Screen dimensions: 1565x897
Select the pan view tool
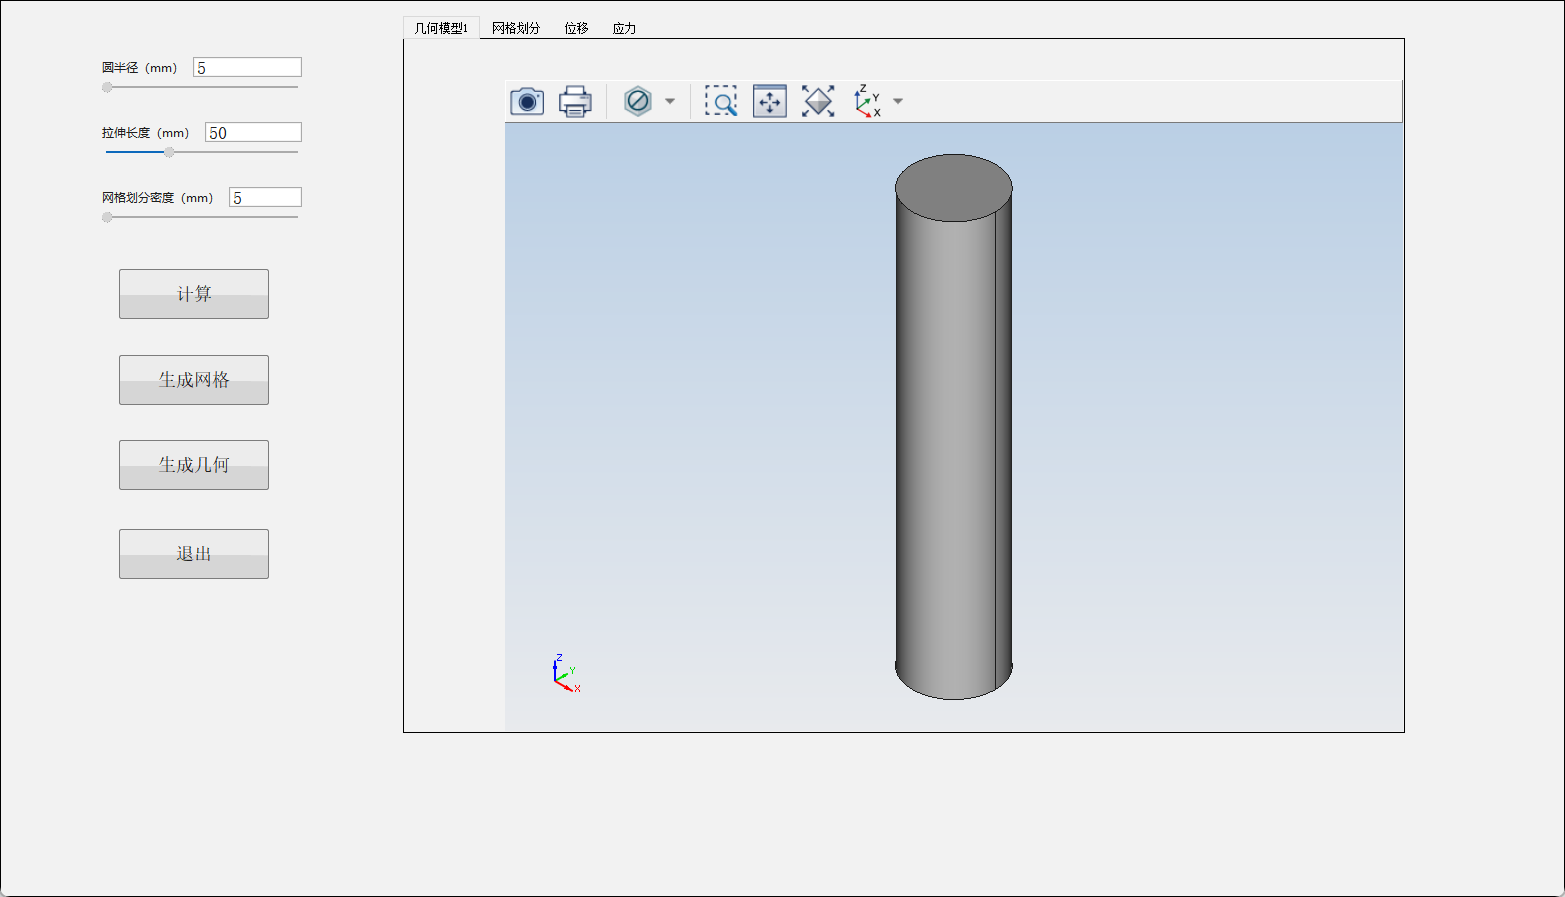click(770, 101)
